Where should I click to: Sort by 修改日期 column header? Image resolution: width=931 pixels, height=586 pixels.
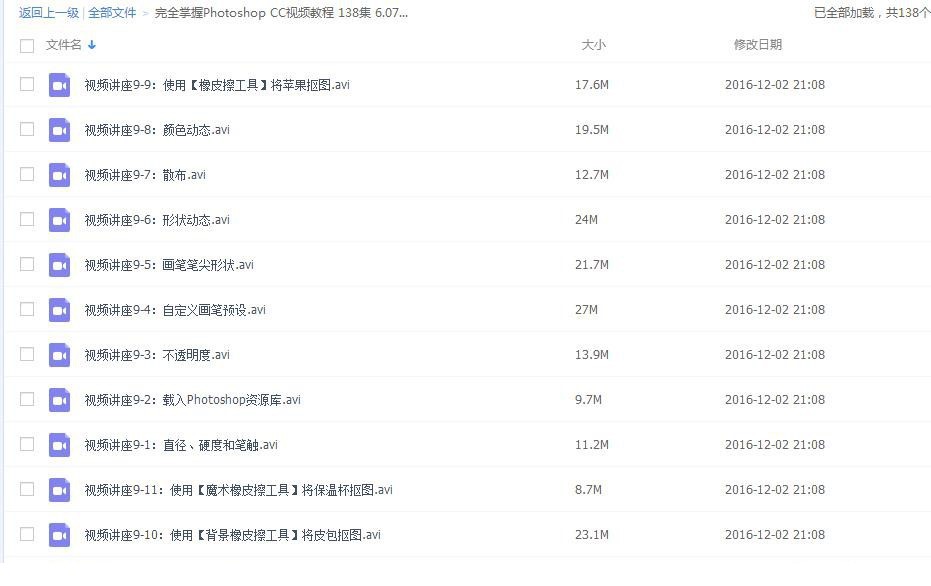click(x=758, y=45)
